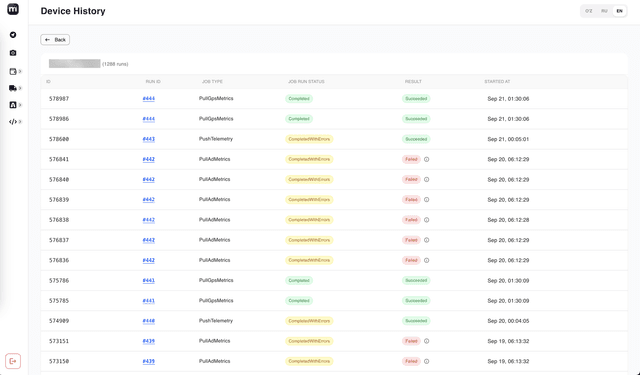Viewport: 640px width, 375px height.
Task: Show failure info for row 576841
Action: click(x=427, y=159)
